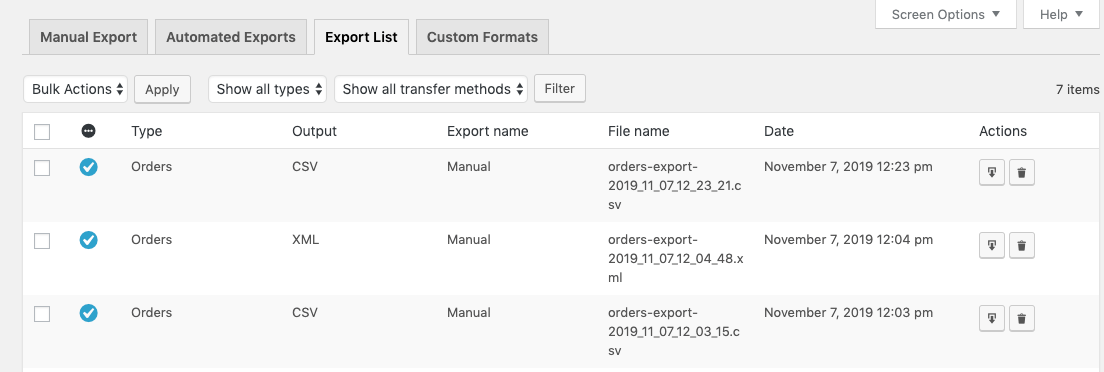This screenshot has width=1104, height=372.
Task: Check the box for the 12:23 pm export
Action: click(42, 168)
